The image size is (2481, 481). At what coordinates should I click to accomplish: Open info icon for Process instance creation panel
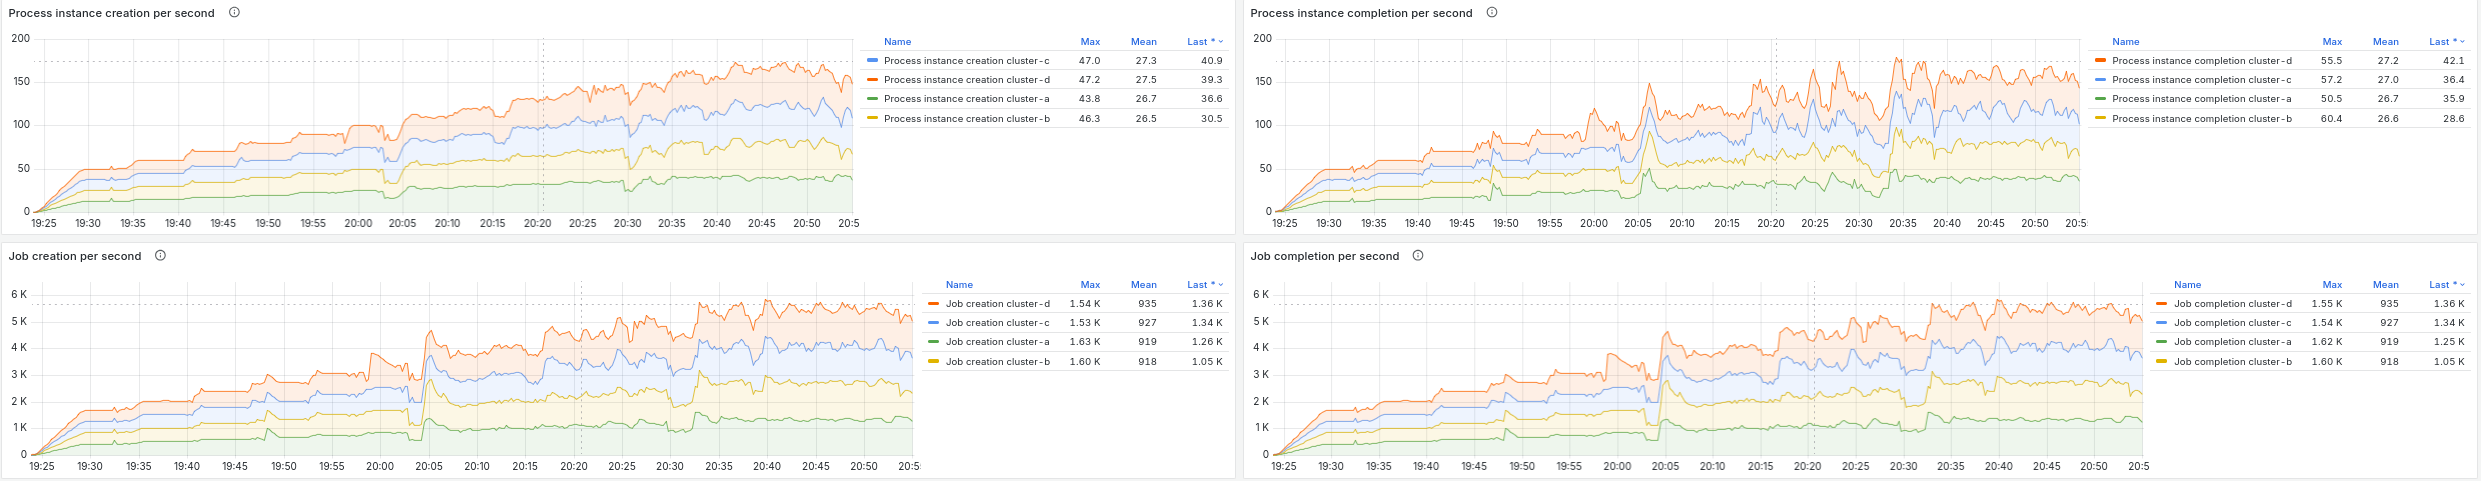234,13
